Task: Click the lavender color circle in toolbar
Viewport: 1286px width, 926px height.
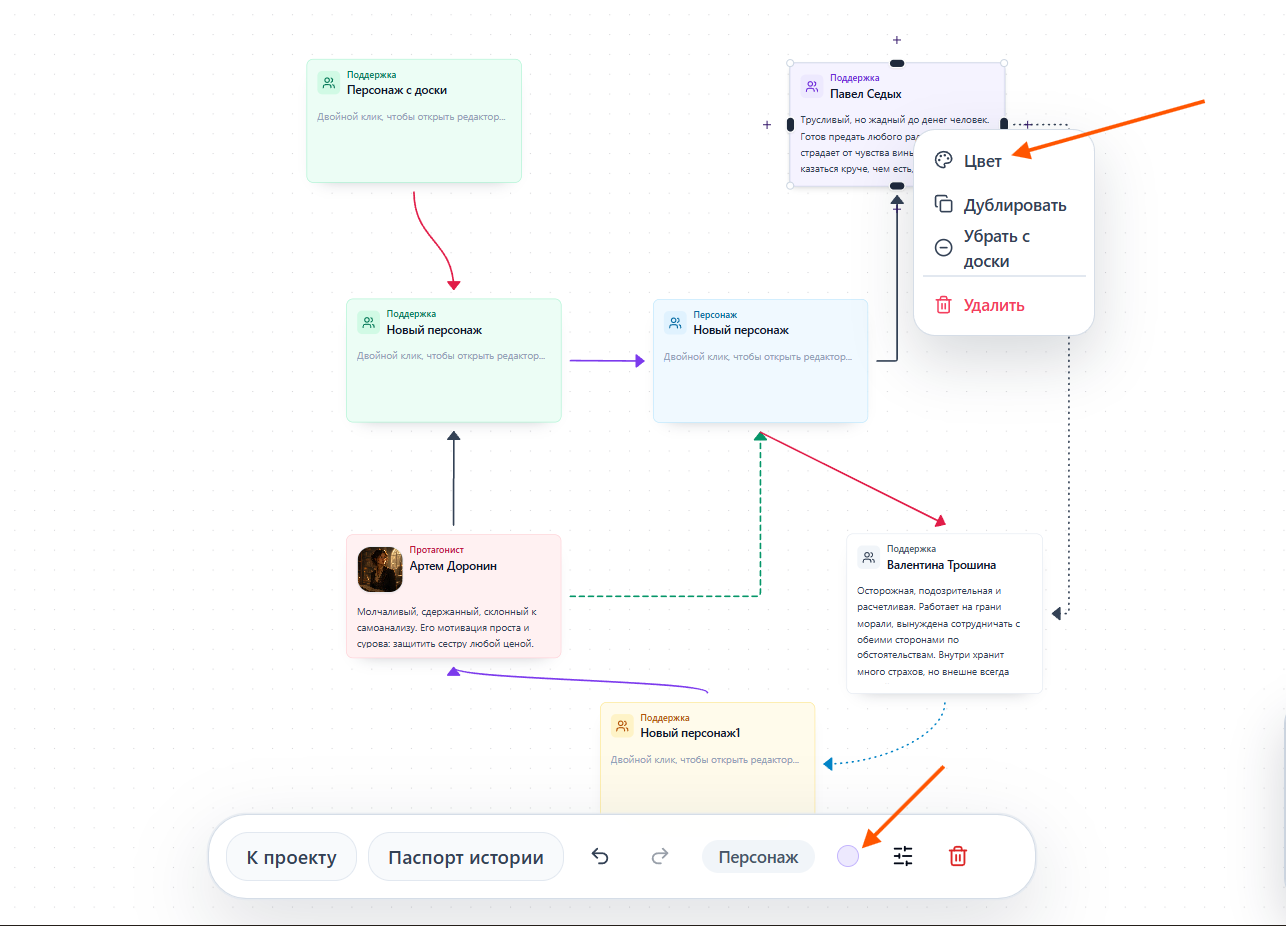Action: 848,856
